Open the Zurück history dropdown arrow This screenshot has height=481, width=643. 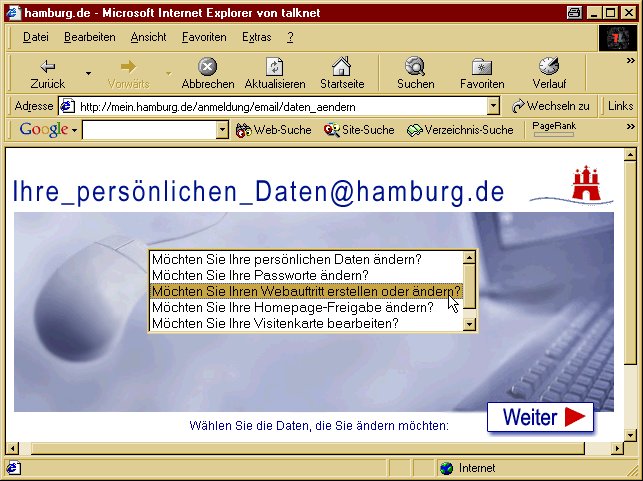[88, 73]
